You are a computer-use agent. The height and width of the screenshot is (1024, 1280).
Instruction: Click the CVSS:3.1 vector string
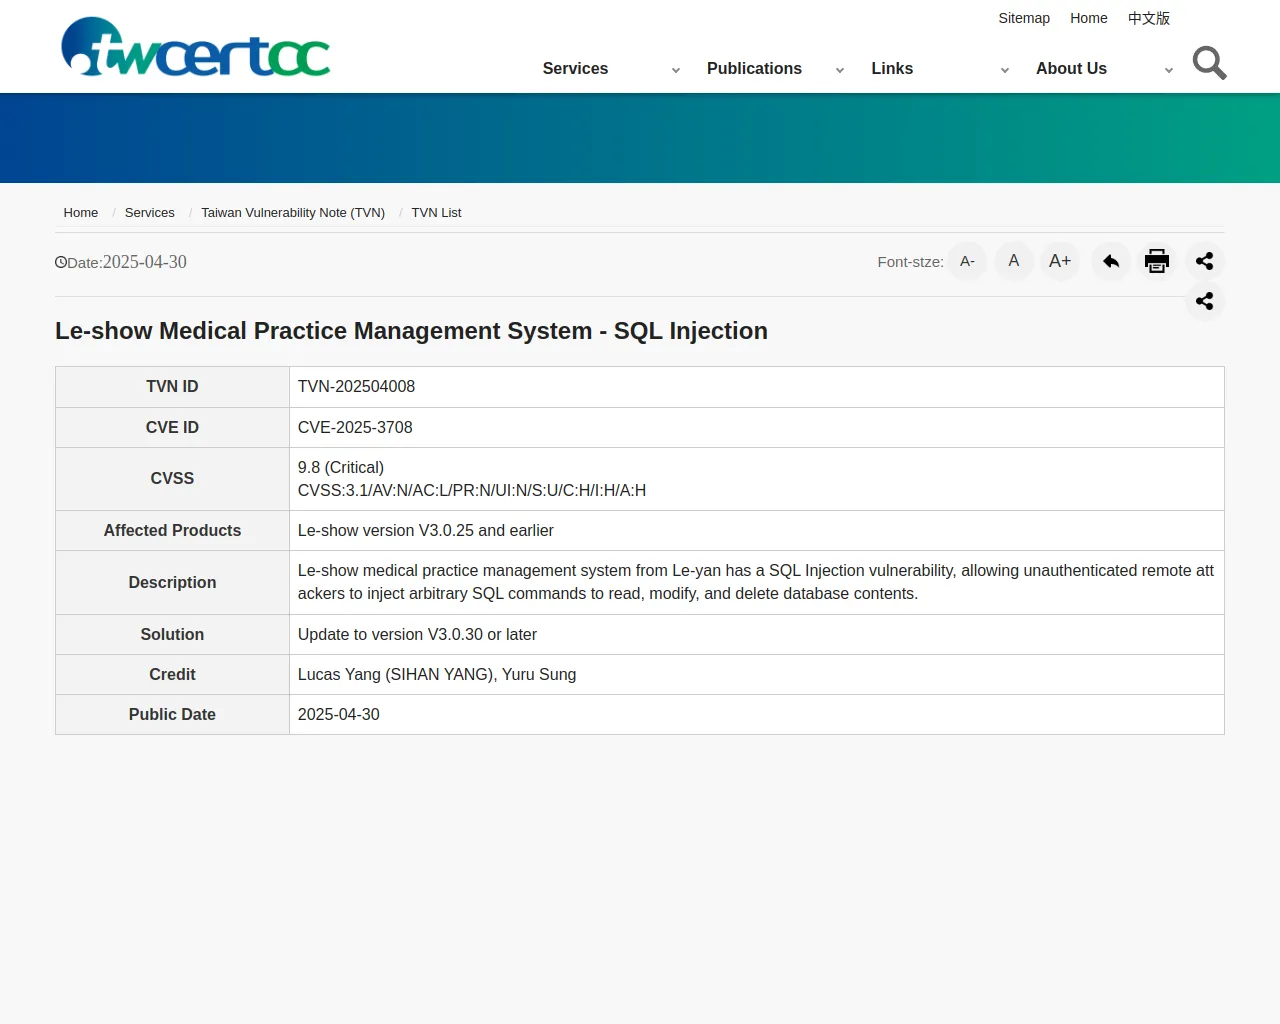click(x=472, y=491)
